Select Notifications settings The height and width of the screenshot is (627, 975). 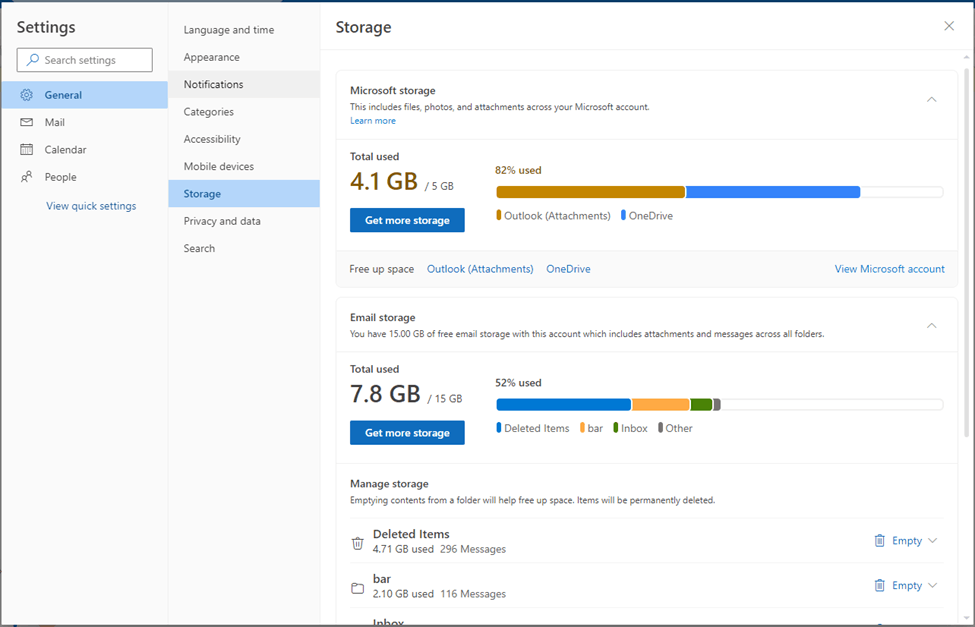point(244,84)
